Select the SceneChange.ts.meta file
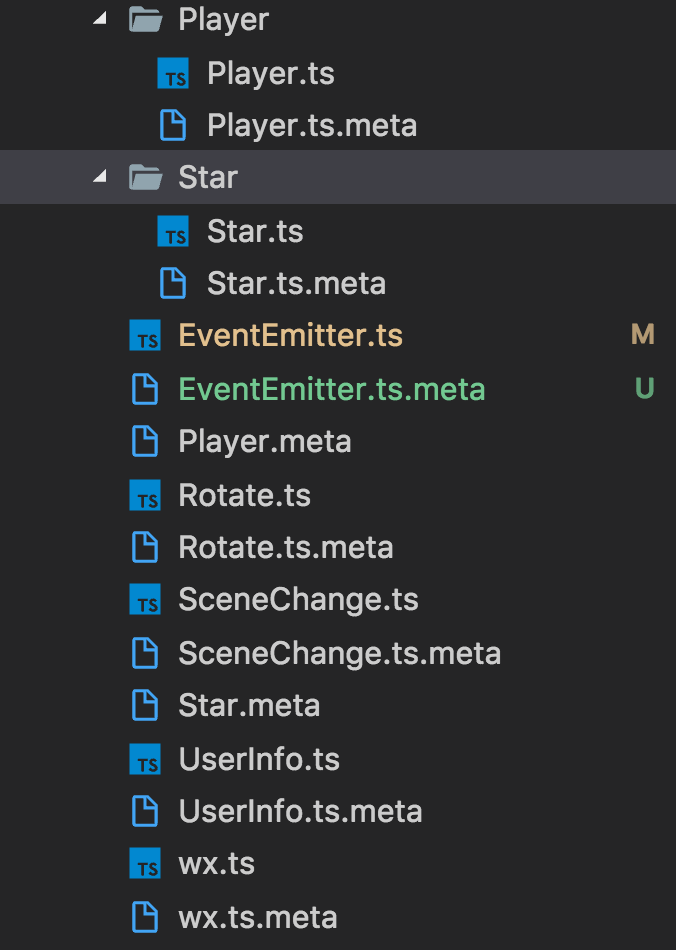 coord(339,654)
